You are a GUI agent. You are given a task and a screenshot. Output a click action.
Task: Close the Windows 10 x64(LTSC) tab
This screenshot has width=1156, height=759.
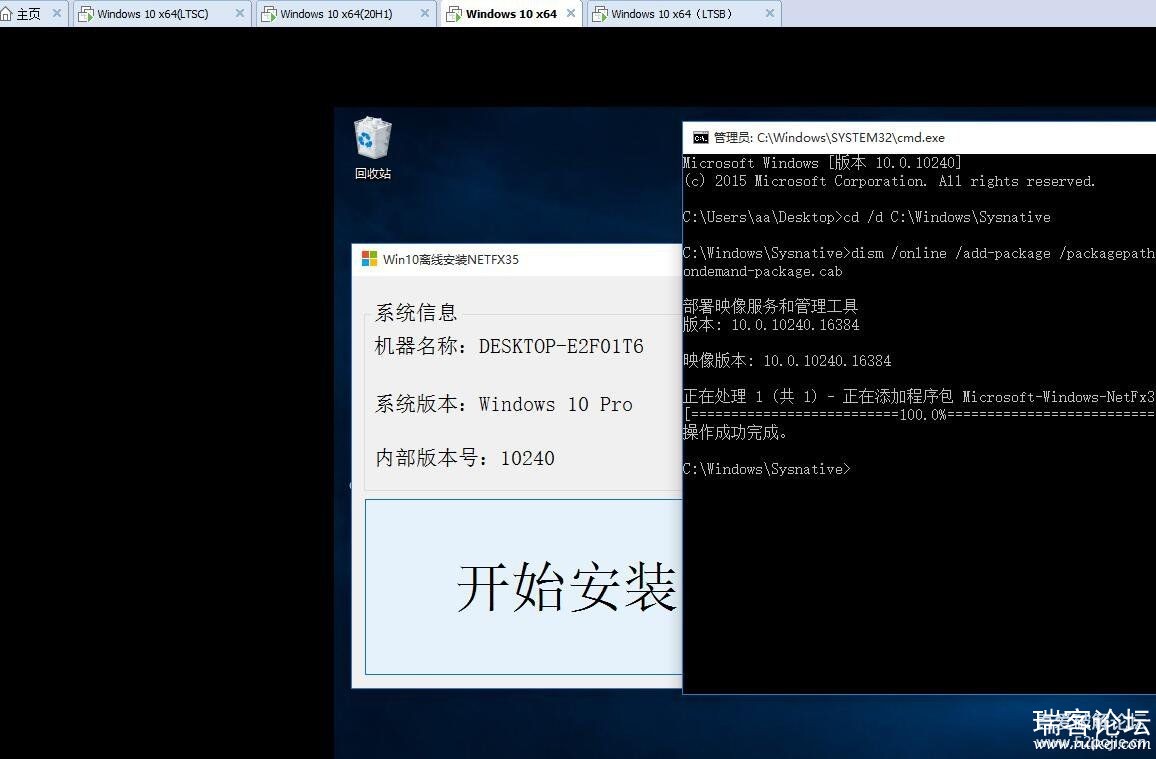coord(240,13)
